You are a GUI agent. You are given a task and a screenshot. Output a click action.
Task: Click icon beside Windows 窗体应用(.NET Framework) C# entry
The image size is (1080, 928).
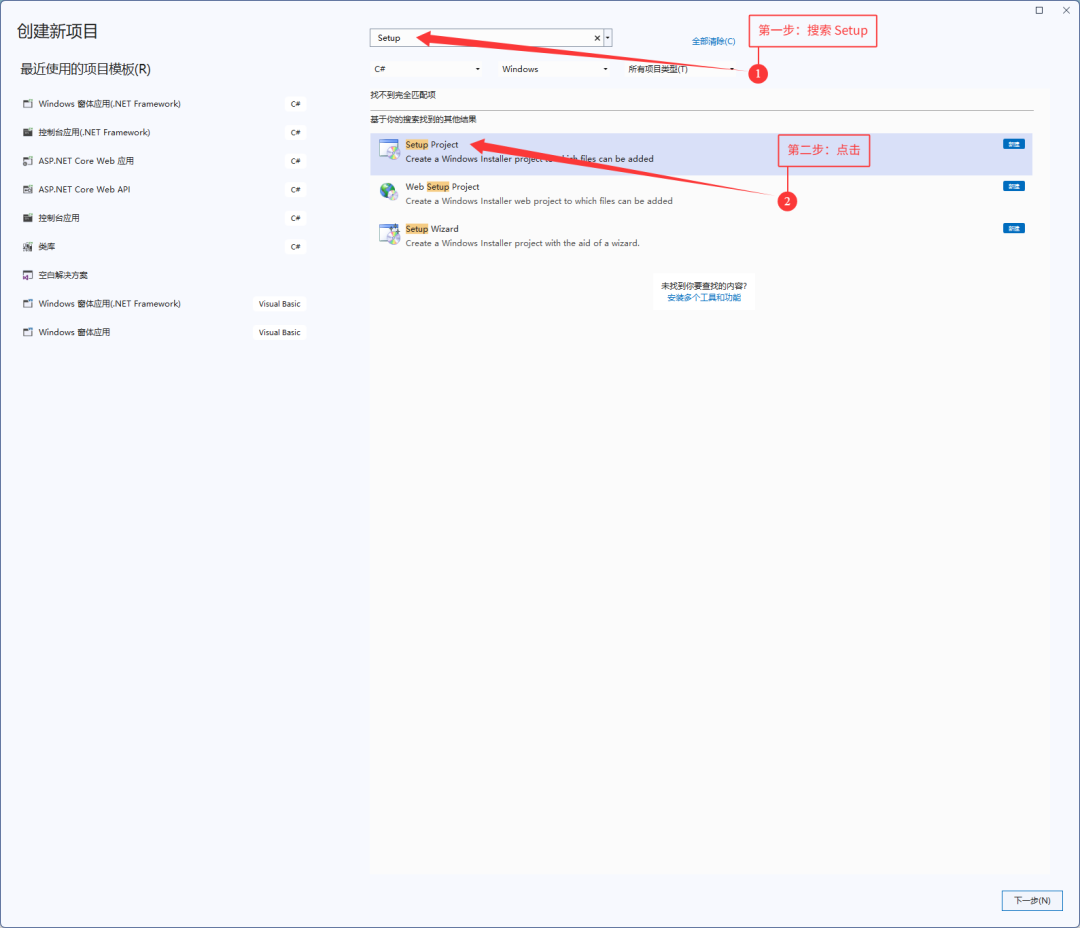[x=28, y=104]
